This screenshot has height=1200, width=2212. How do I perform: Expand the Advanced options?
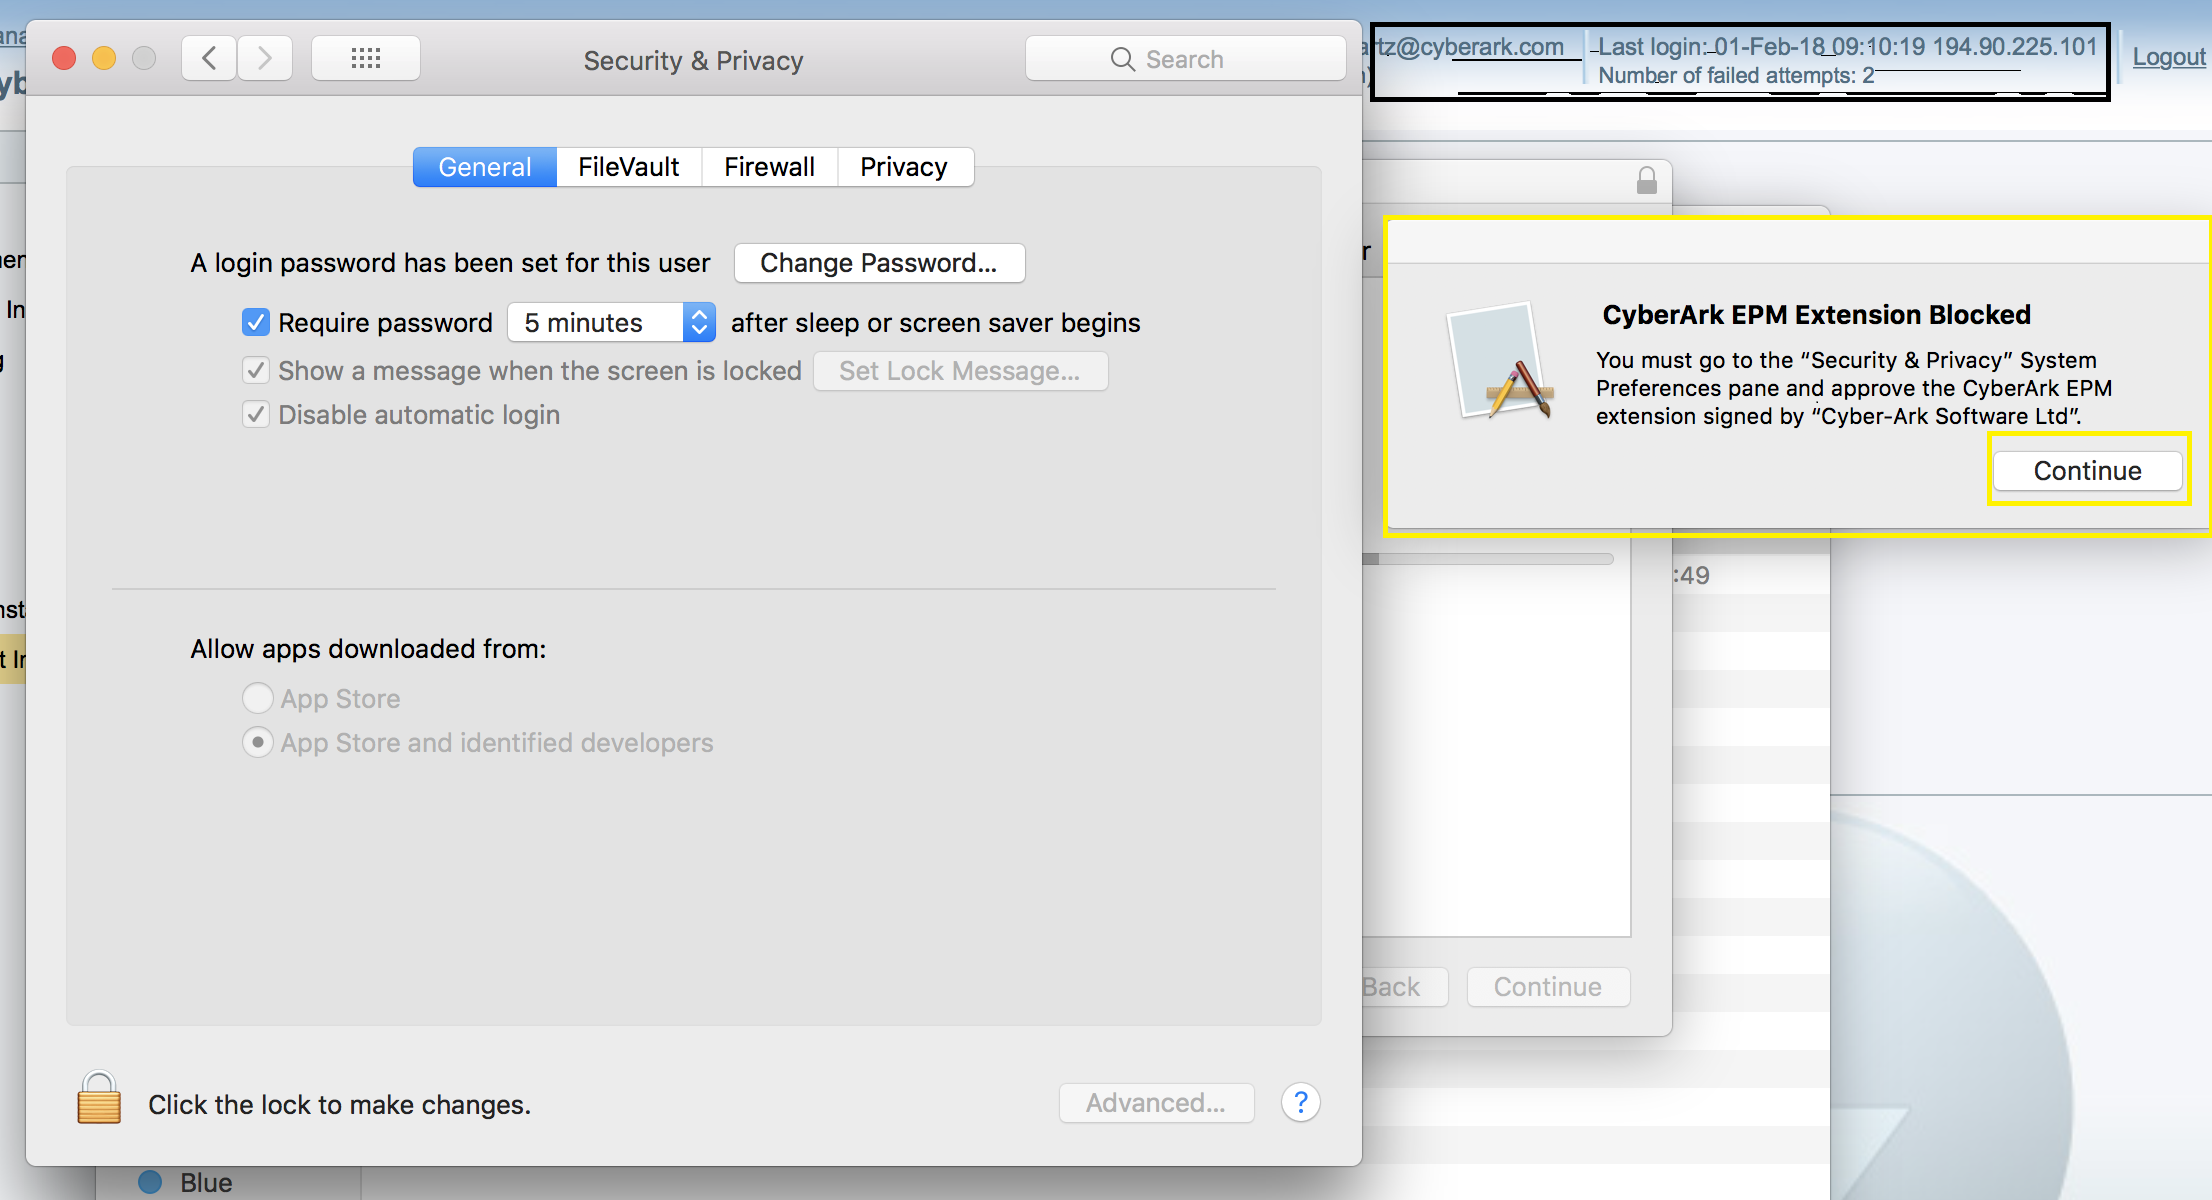pyautogui.click(x=1156, y=1102)
